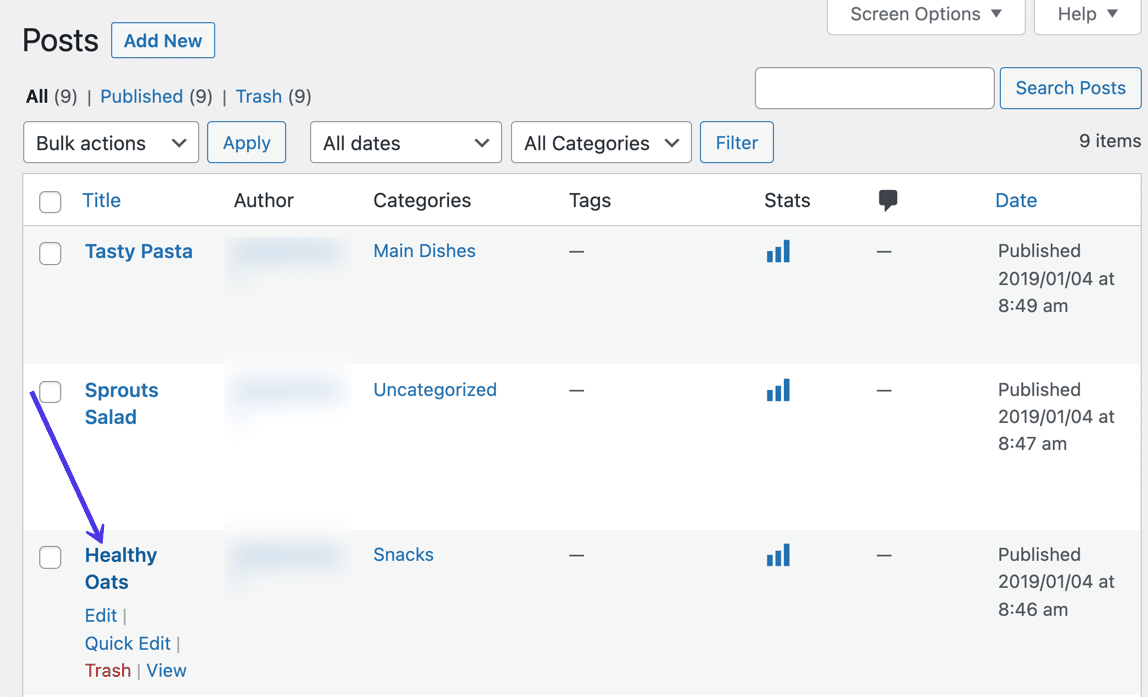Viewport: 1148px width, 697px height.
Task: Check stats for the Healthy Oats post
Action: click(778, 555)
